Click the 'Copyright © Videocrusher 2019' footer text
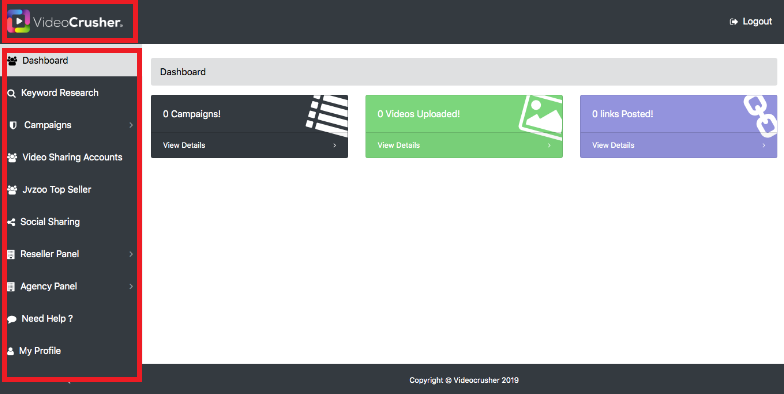This screenshot has height=394, width=784. point(464,380)
